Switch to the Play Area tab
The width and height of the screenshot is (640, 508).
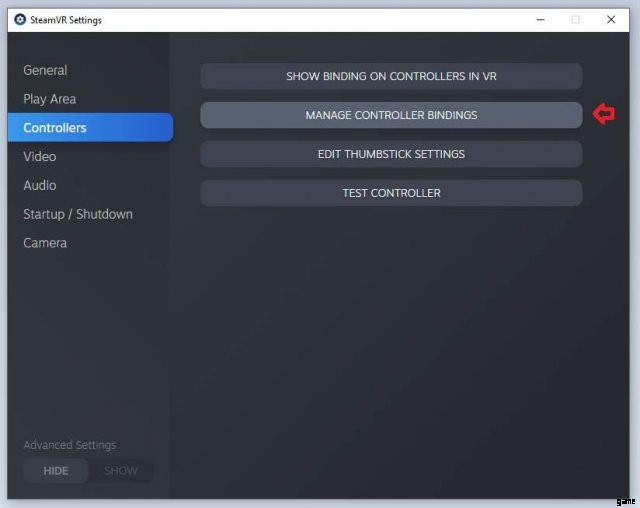click(x=50, y=99)
